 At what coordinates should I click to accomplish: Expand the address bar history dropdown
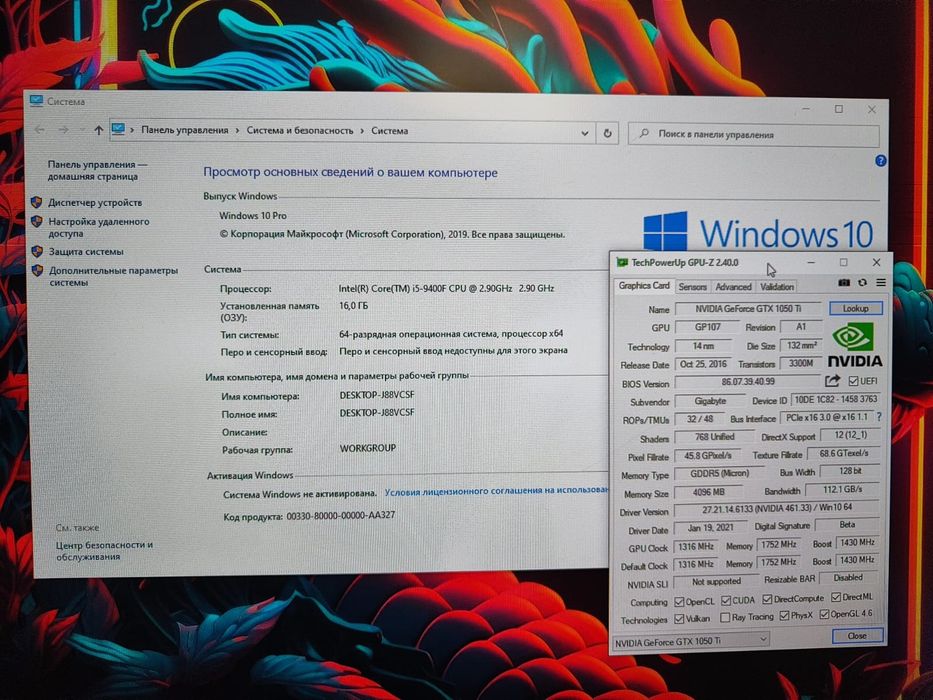click(584, 133)
